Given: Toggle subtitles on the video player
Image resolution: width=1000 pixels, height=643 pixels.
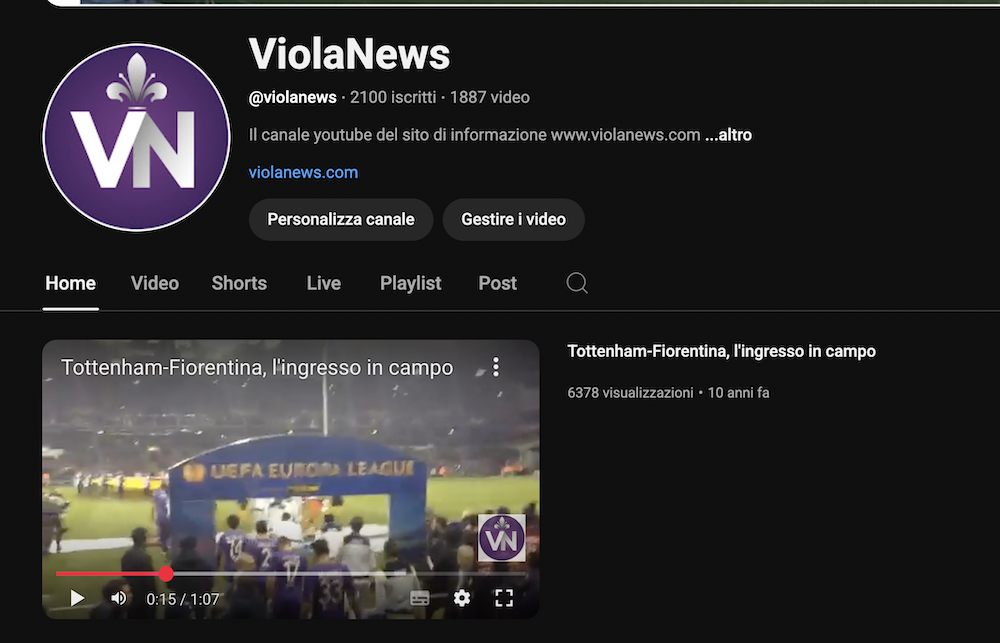Looking at the screenshot, I should tap(420, 598).
